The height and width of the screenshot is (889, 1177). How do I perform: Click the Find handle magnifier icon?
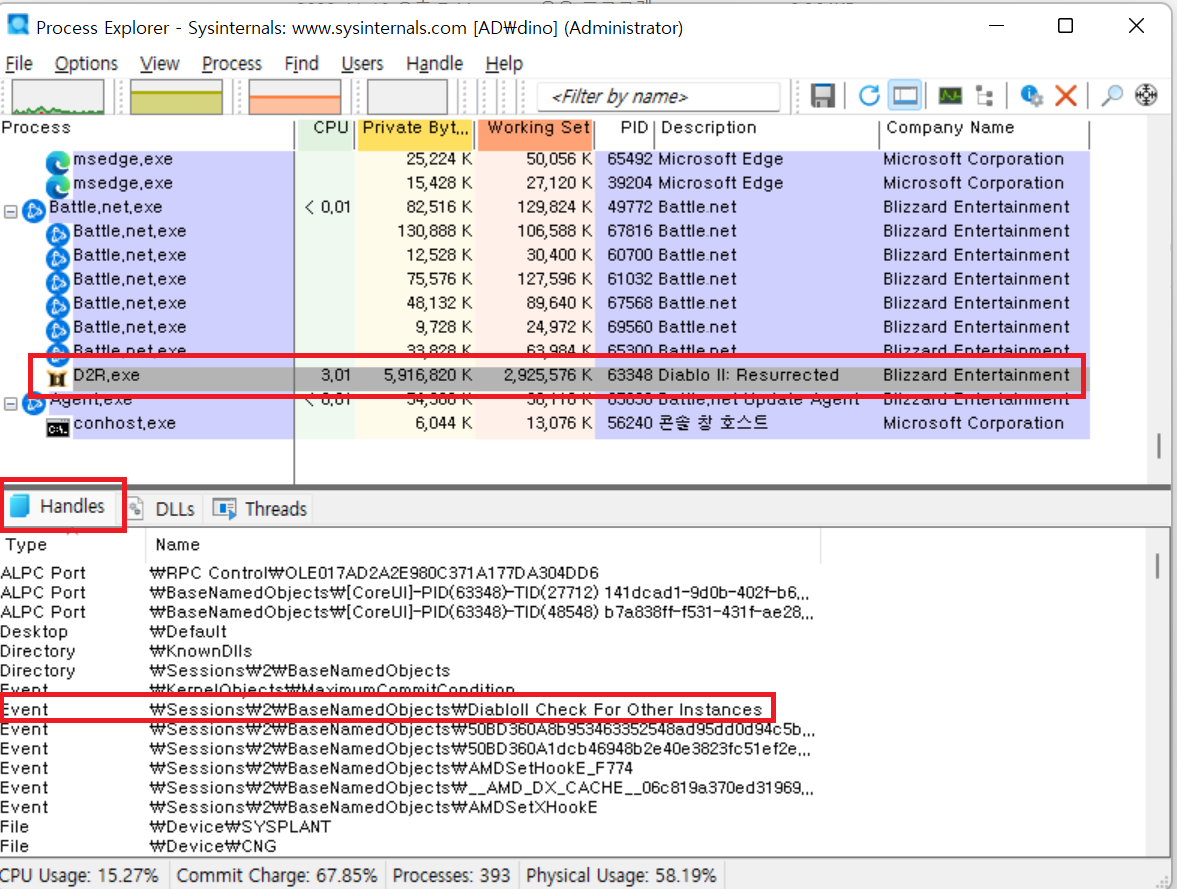coord(1112,96)
